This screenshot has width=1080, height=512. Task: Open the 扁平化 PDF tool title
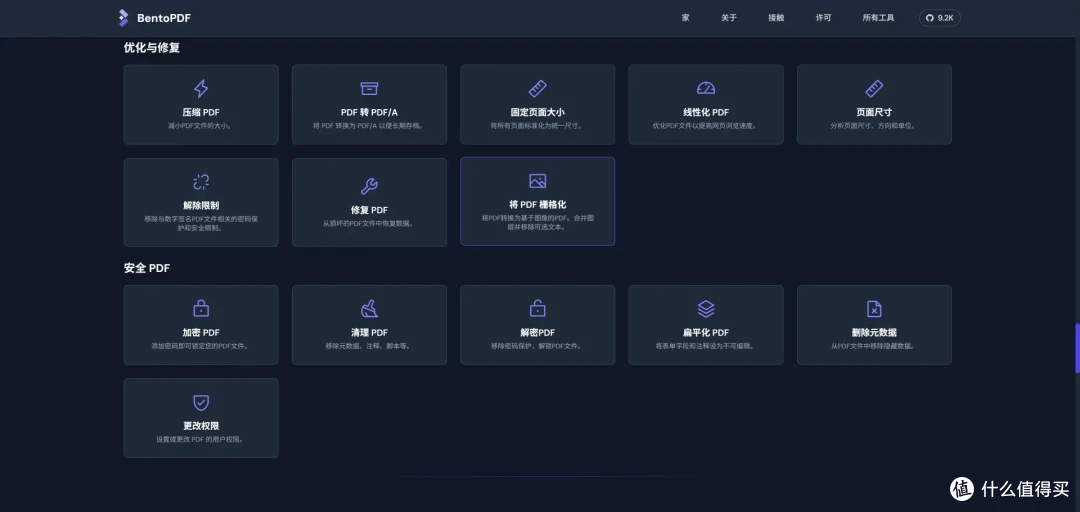(x=706, y=332)
